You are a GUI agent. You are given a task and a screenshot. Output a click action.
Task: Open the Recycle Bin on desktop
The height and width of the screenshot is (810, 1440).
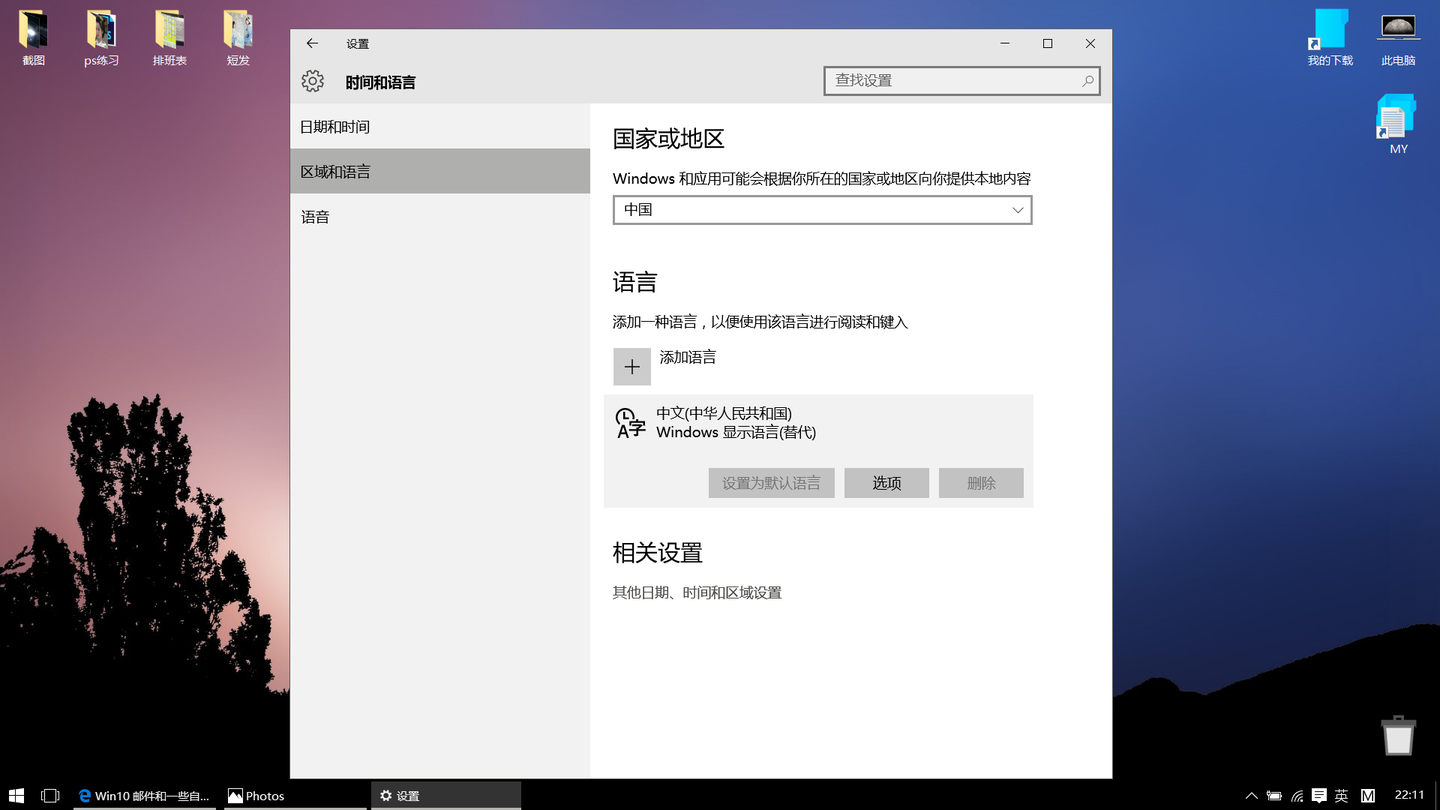(x=1397, y=735)
